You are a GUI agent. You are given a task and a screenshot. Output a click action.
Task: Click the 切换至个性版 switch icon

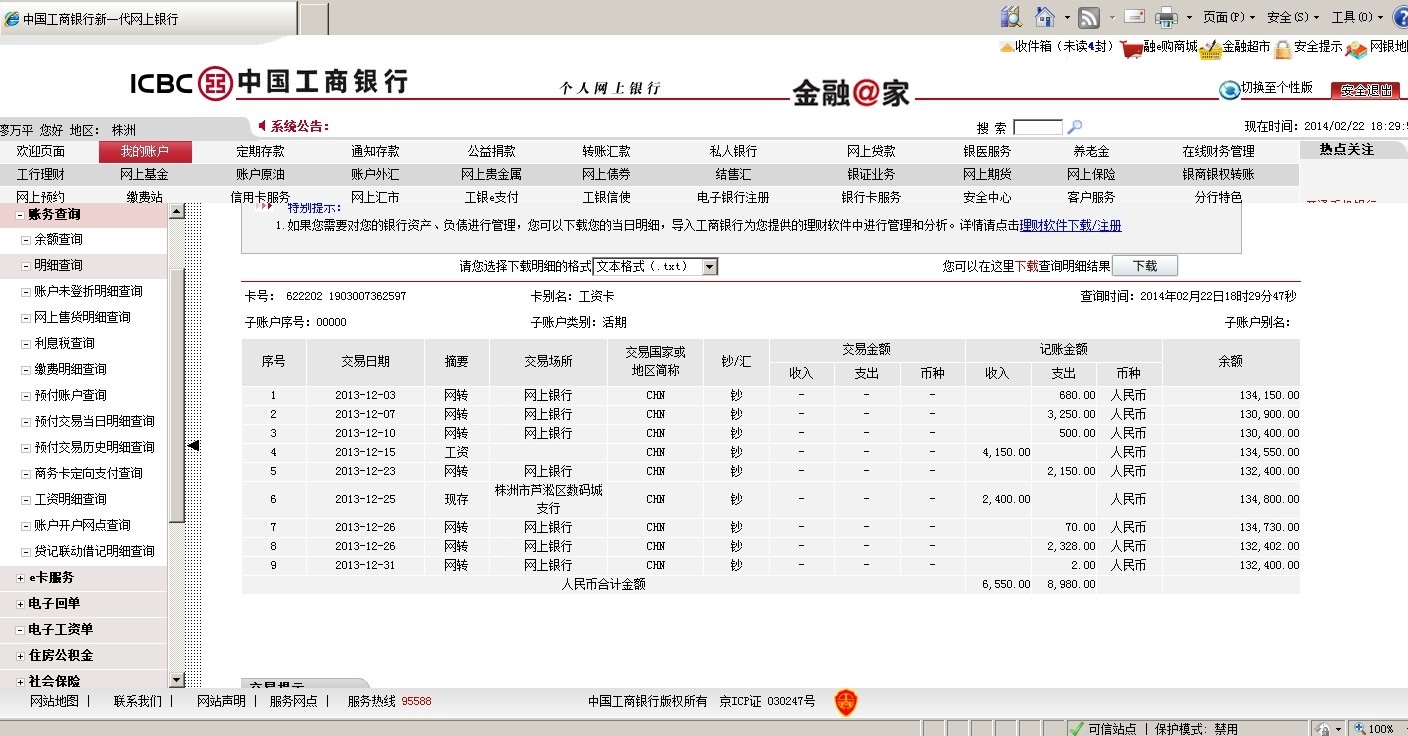click(x=1228, y=90)
